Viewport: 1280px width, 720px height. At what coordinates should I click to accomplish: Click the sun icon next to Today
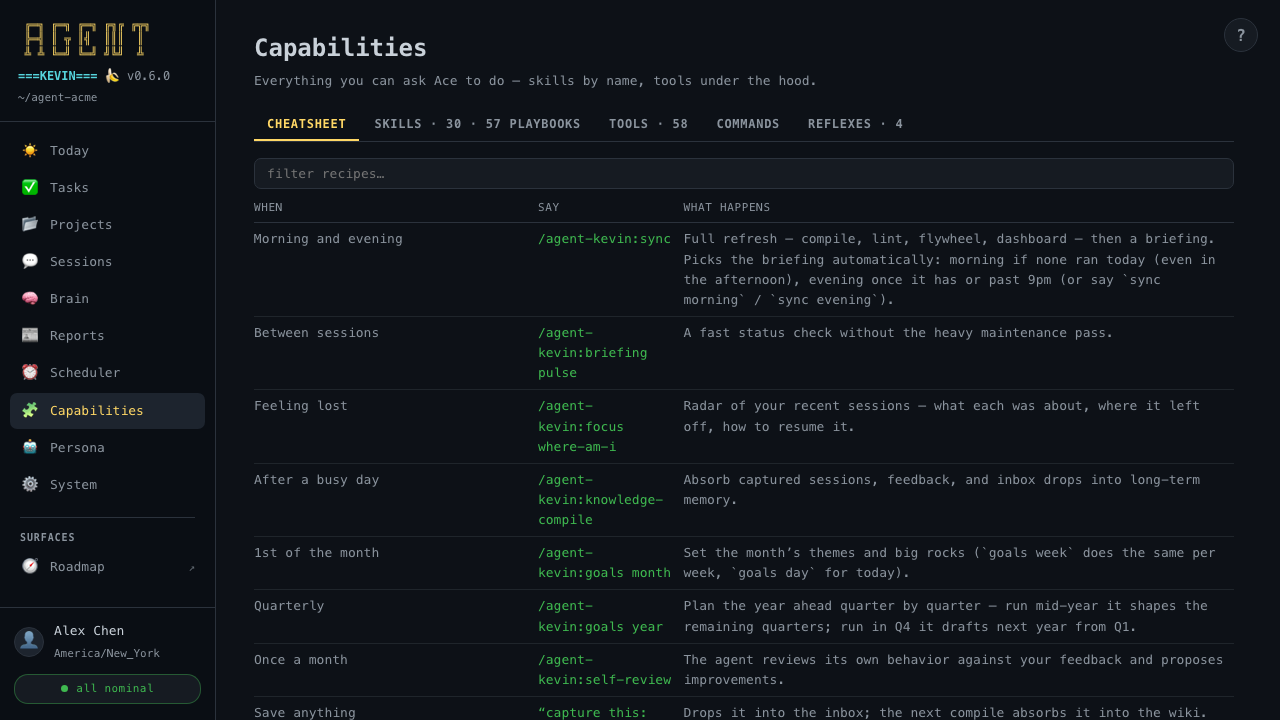pyautogui.click(x=30, y=150)
